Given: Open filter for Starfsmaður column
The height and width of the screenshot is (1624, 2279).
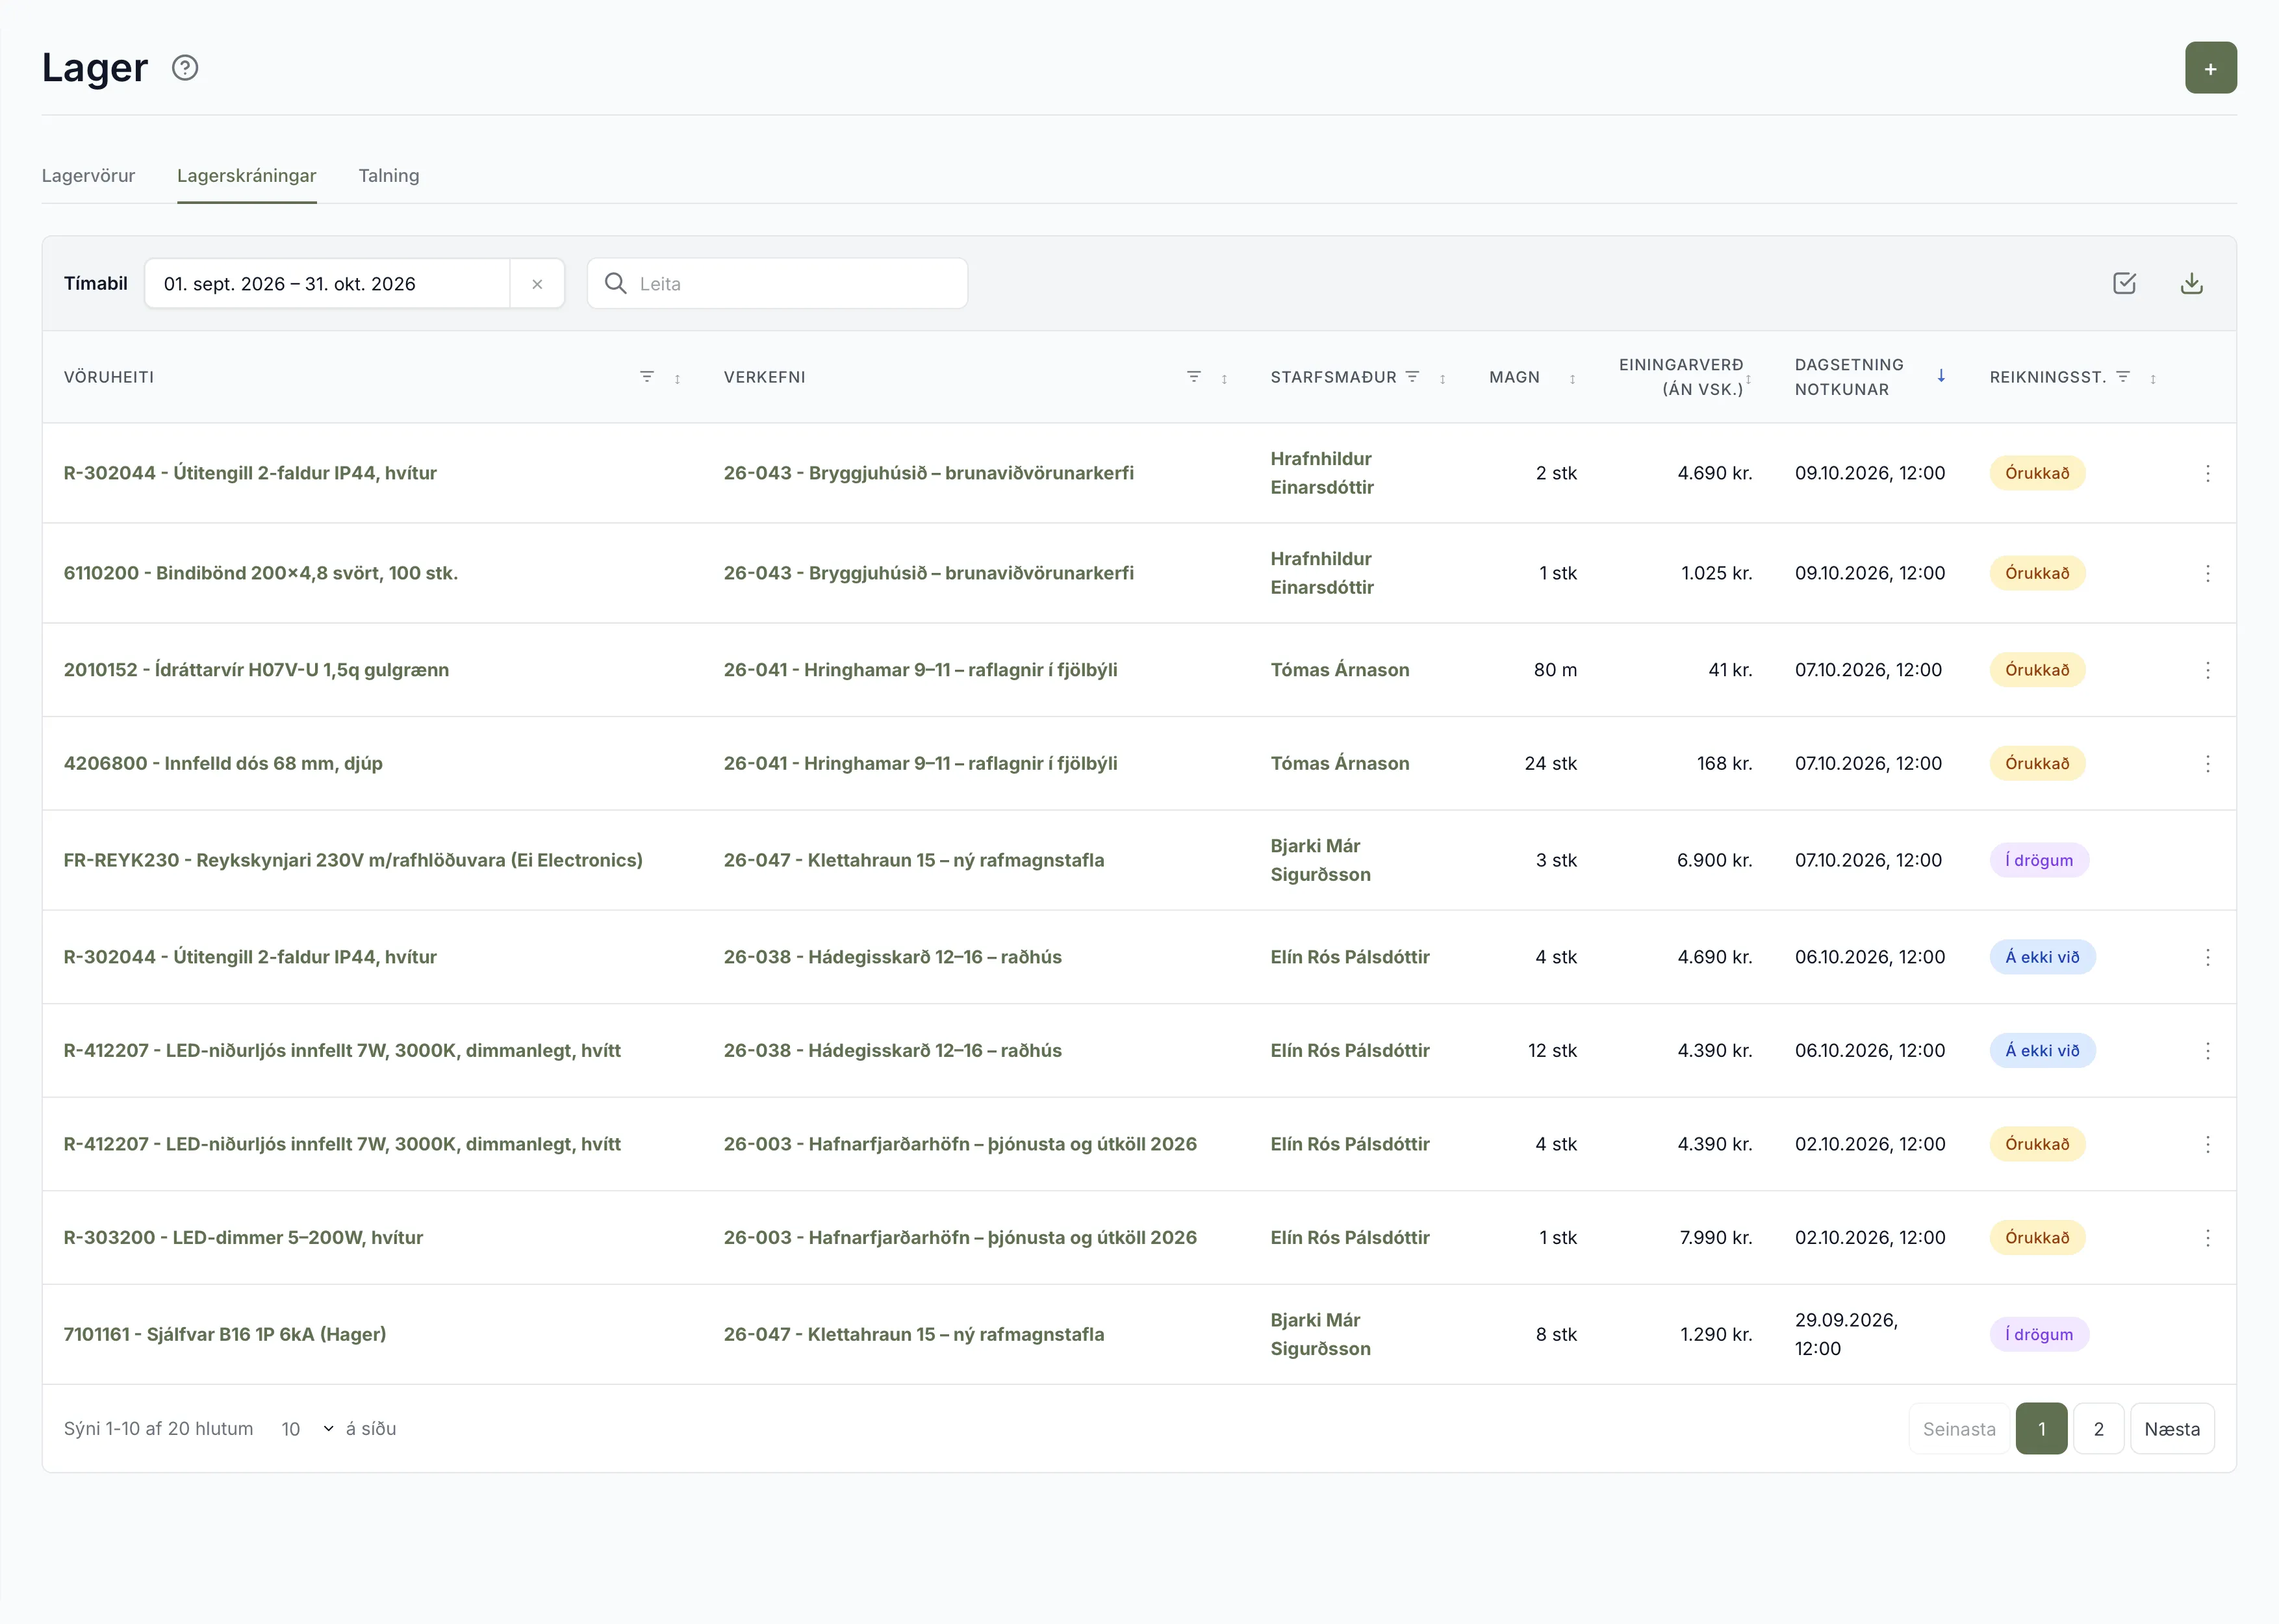Looking at the screenshot, I should tap(1412, 377).
